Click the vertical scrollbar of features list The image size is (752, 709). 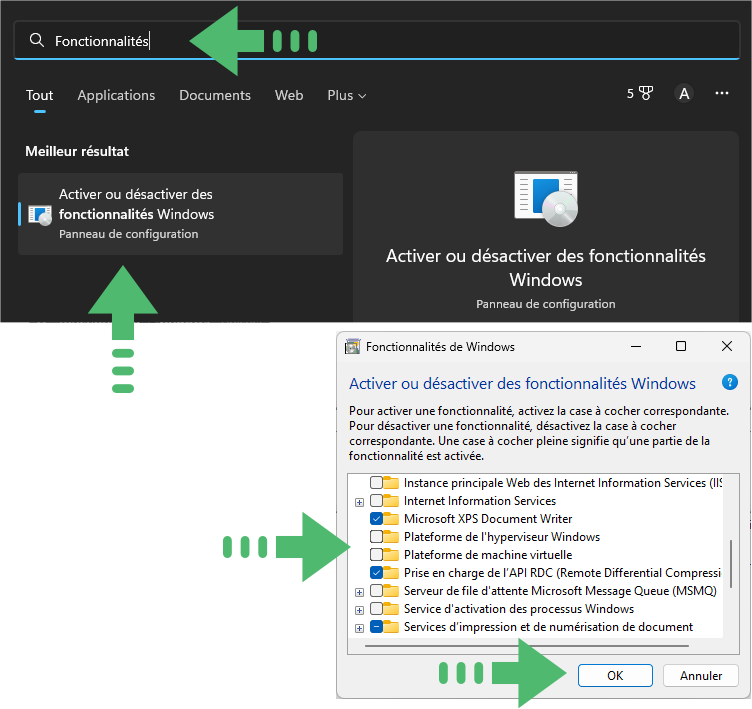(x=731, y=564)
